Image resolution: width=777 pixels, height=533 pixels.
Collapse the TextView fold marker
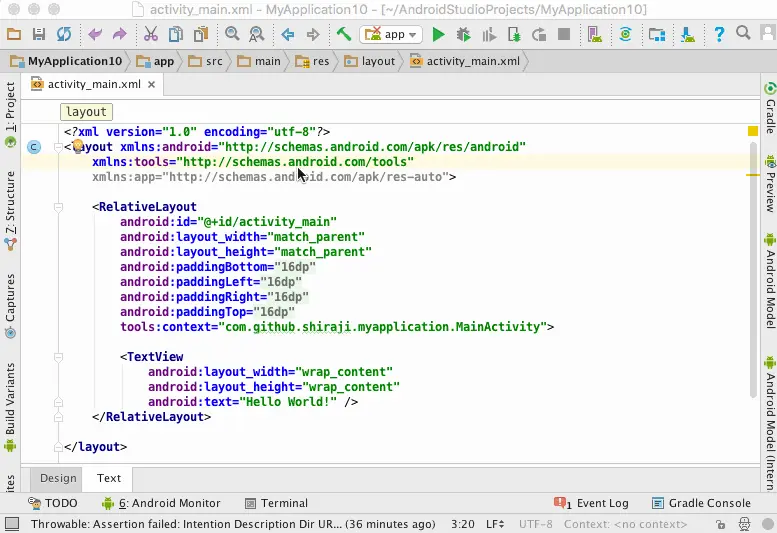[58, 357]
